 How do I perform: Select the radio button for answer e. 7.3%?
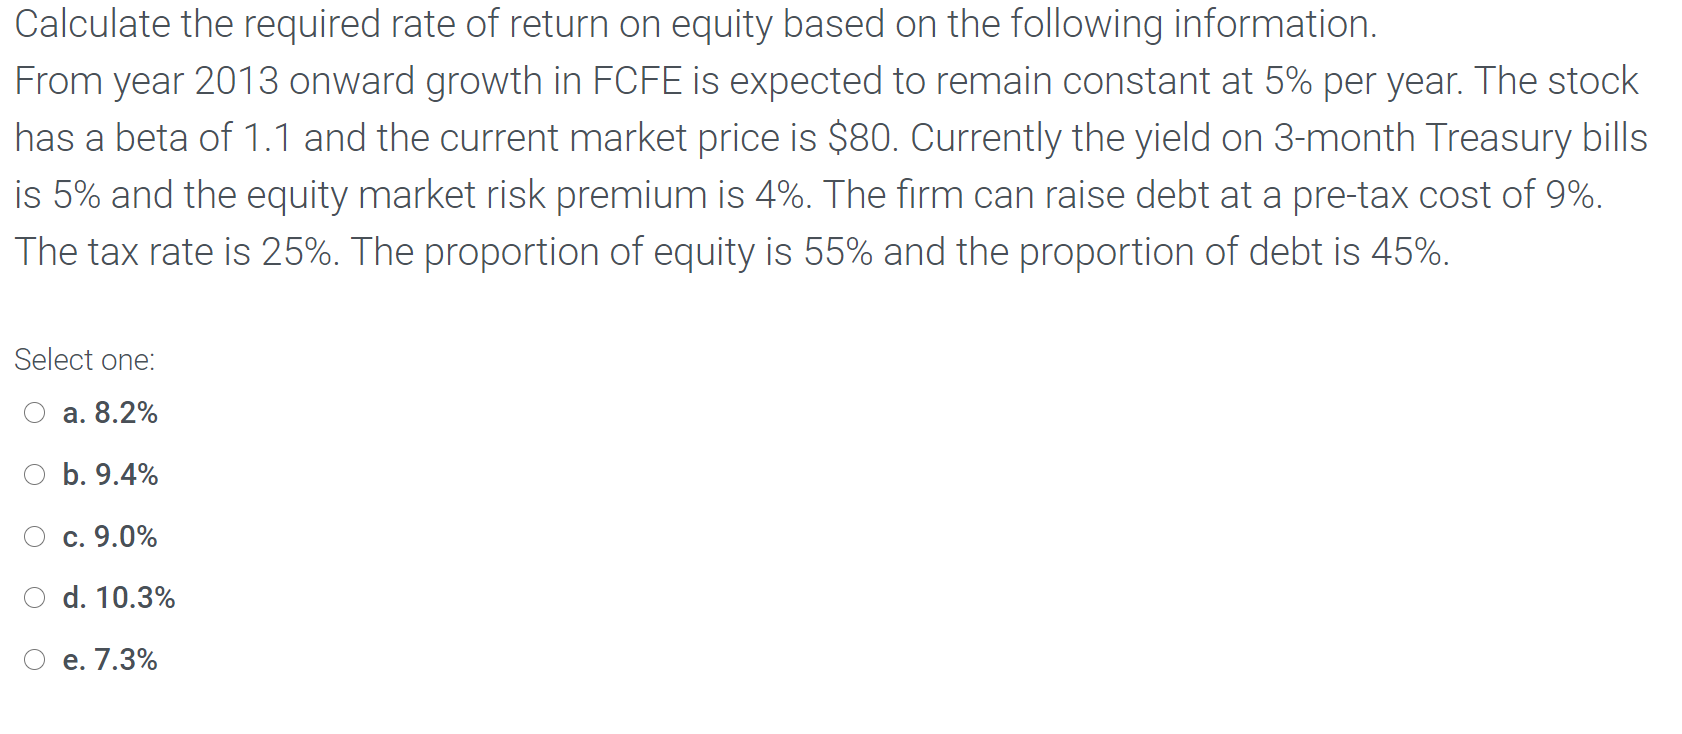[x=34, y=658]
